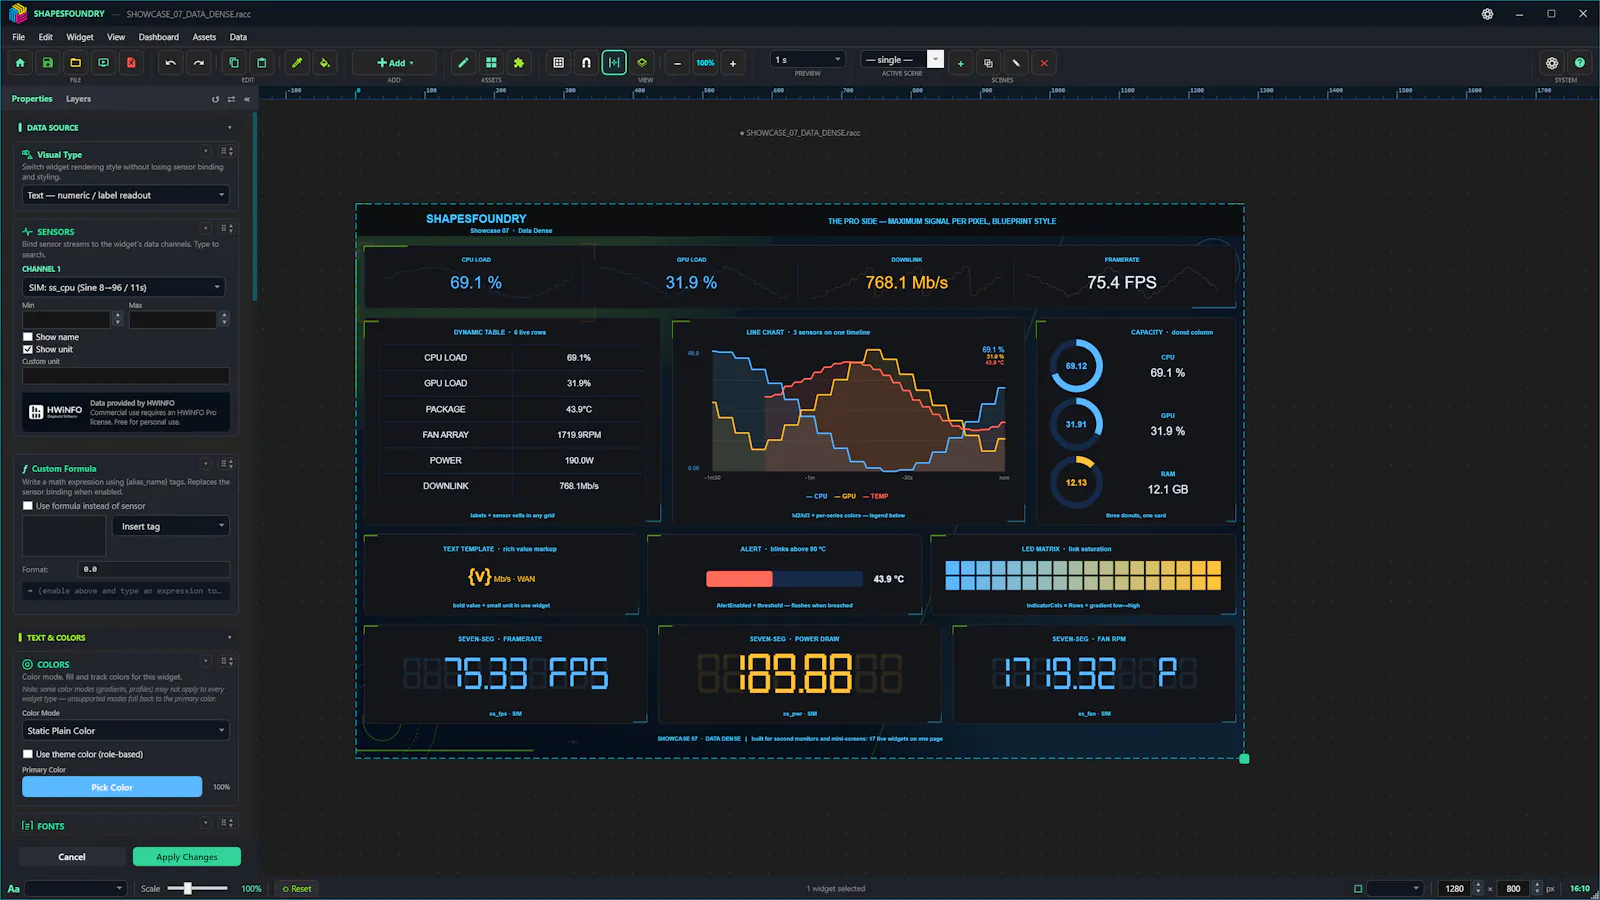The width and height of the screenshot is (1600, 900).
Task: Select the paint bucket fill tool
Action: coord(325,63)
